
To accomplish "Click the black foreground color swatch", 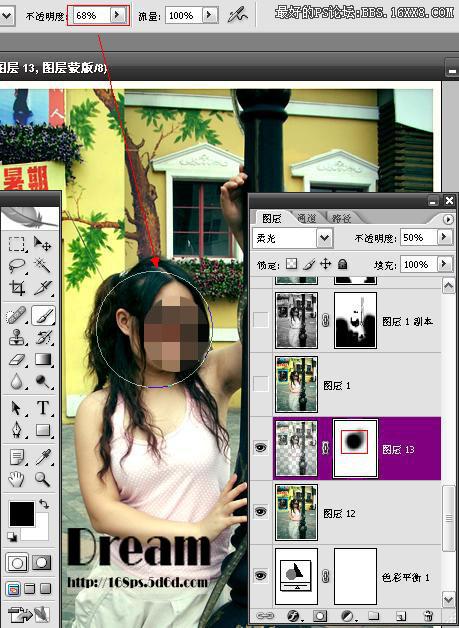I will [x=22, y=513].
